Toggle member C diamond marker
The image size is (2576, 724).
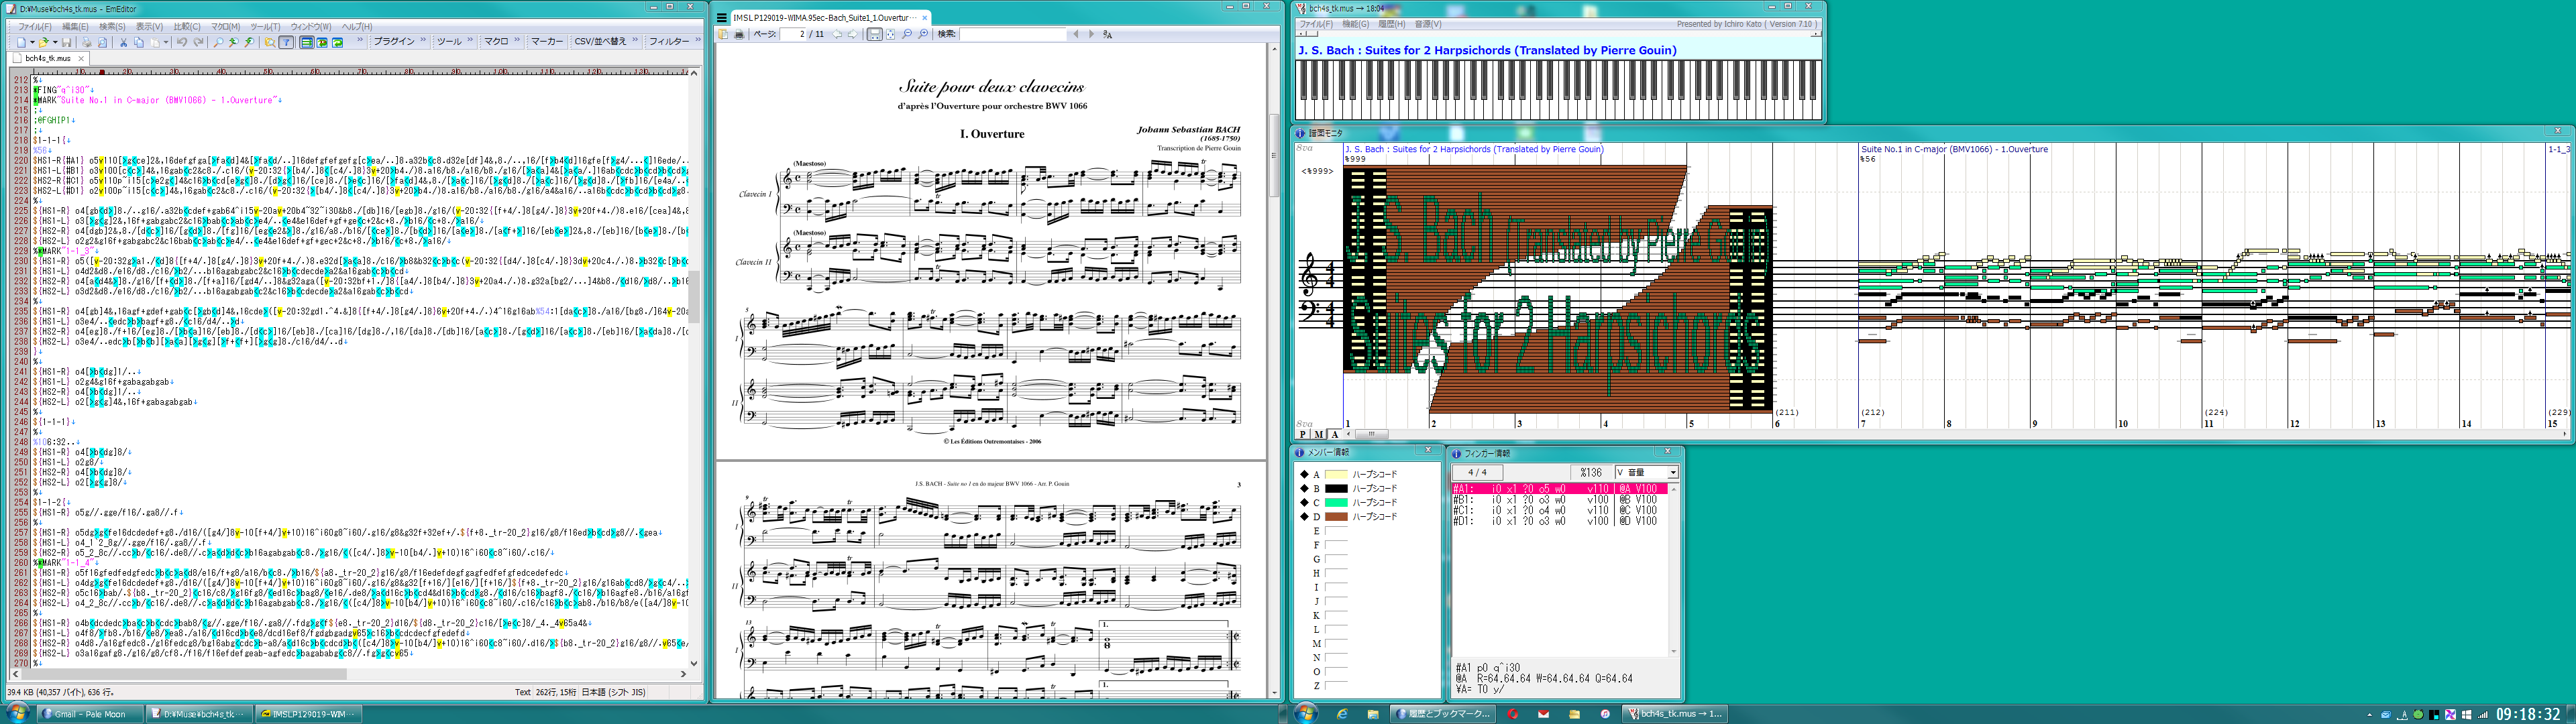[1303, 502]
